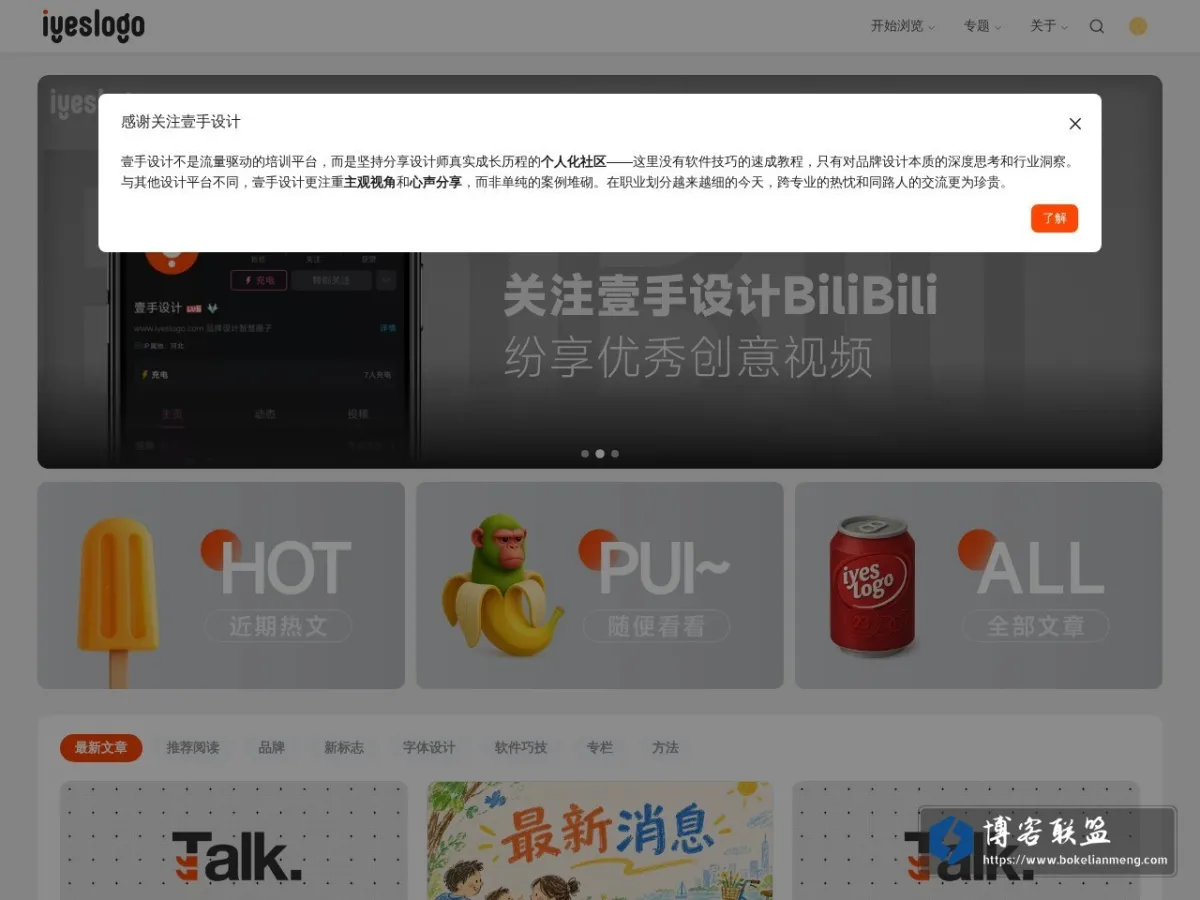1200x900 pixels.
Task: Switch to the 推荐阅读 tab
Action: [193, 748]
